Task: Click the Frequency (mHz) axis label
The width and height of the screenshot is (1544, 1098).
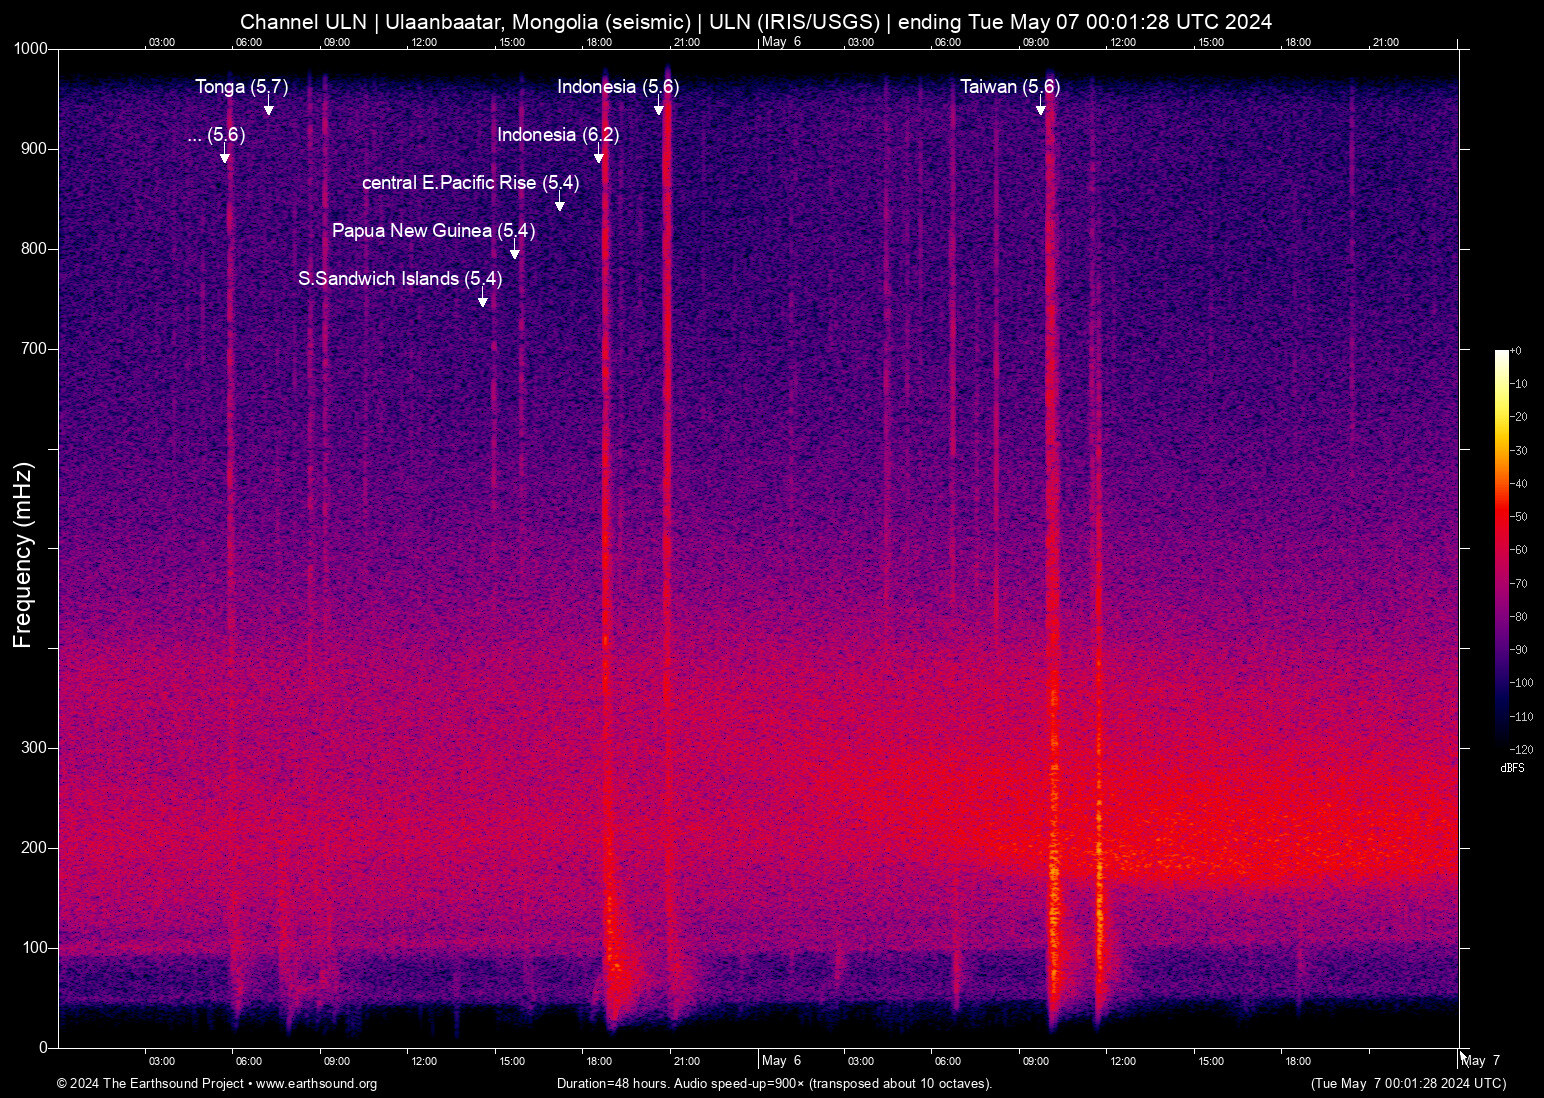Action: [x=23, y=555]
